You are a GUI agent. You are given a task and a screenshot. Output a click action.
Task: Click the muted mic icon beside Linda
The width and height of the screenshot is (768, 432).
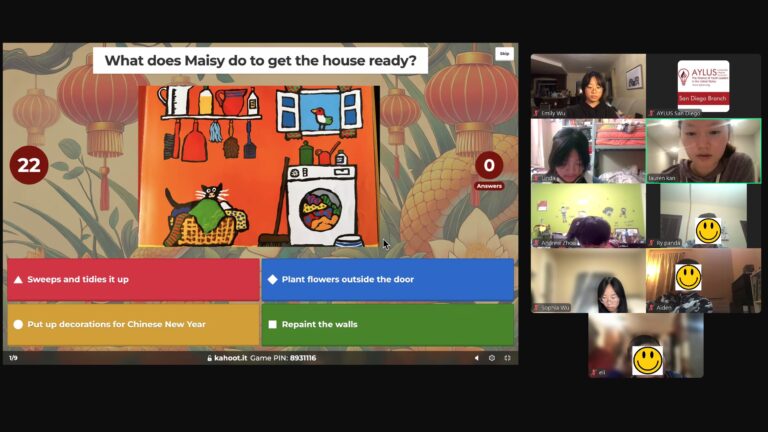coord(536,178)
